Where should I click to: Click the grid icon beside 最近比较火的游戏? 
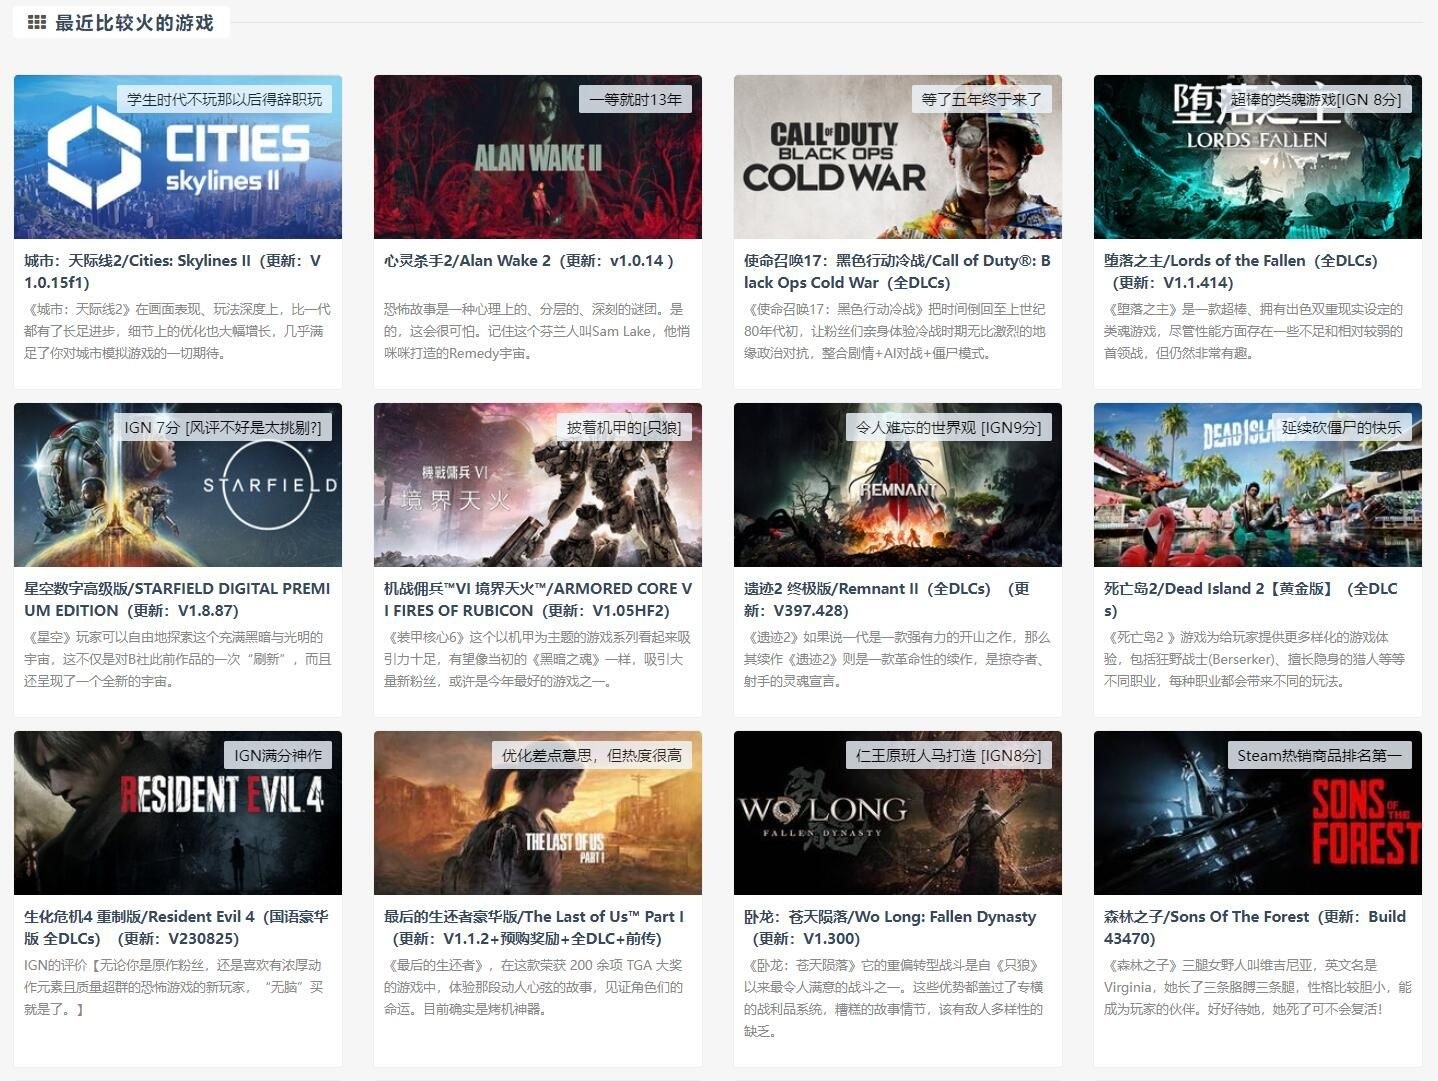pyautogui.click(x=36, y=22)
